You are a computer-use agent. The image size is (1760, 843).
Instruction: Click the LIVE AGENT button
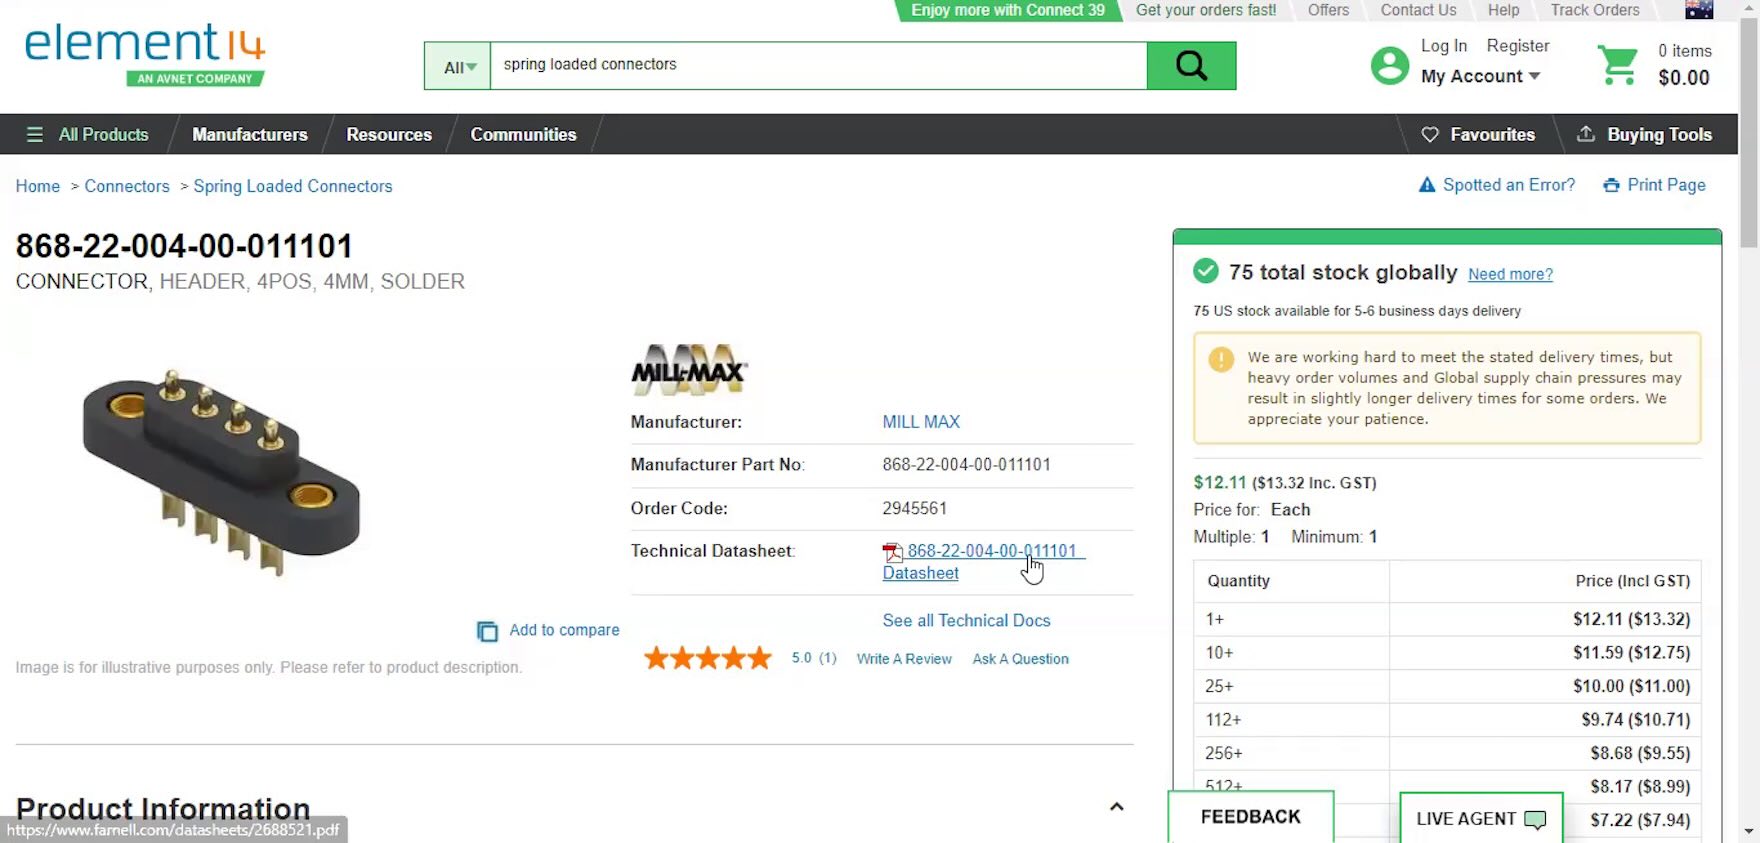[1480, 818]
